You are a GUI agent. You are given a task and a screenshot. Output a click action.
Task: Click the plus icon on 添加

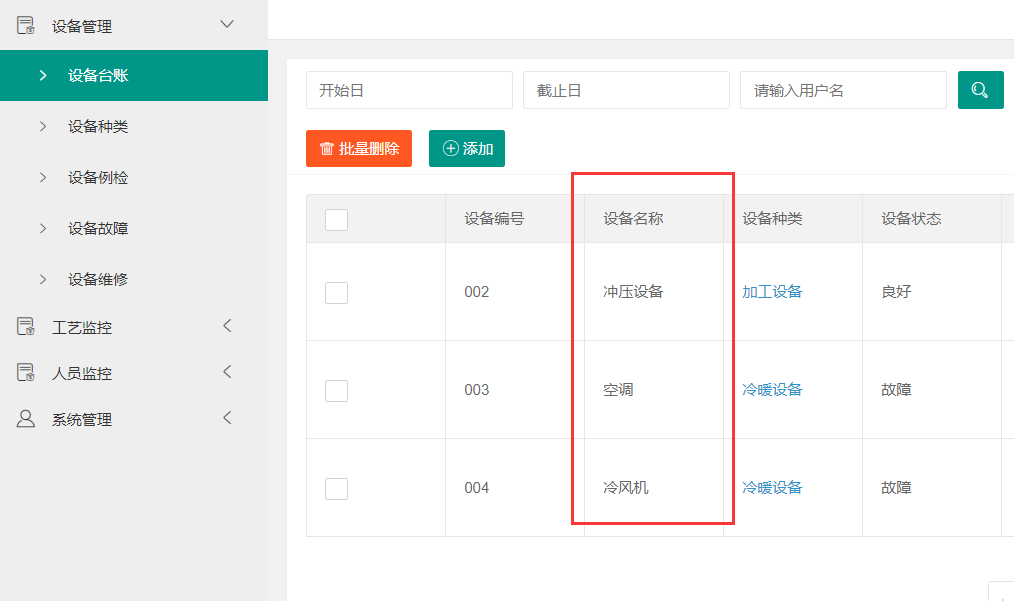click(x=450, y=149)
